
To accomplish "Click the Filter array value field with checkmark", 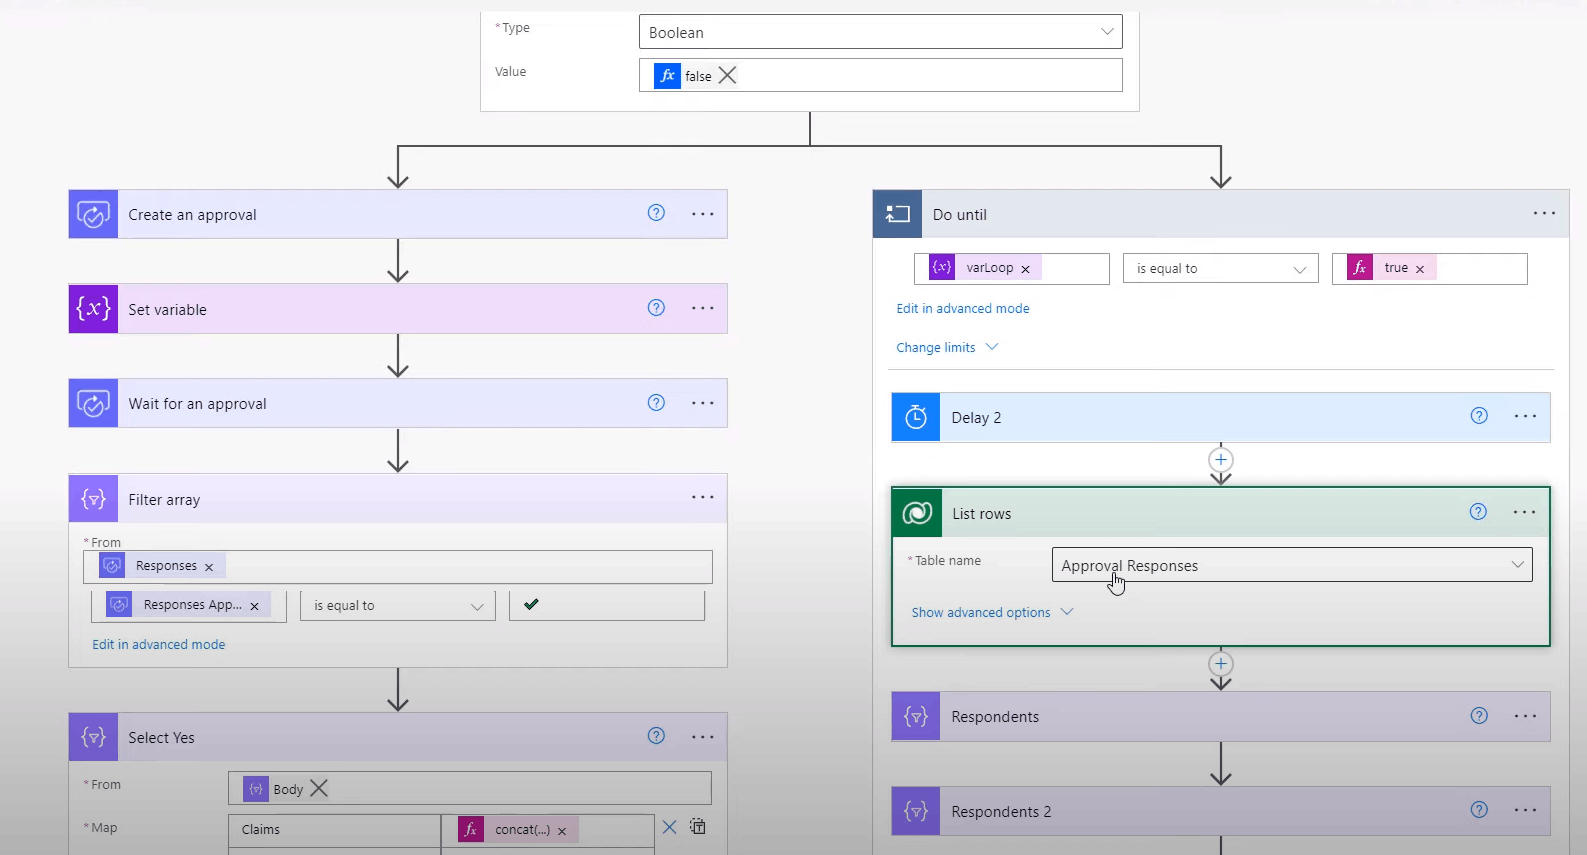I will (606, 605).
